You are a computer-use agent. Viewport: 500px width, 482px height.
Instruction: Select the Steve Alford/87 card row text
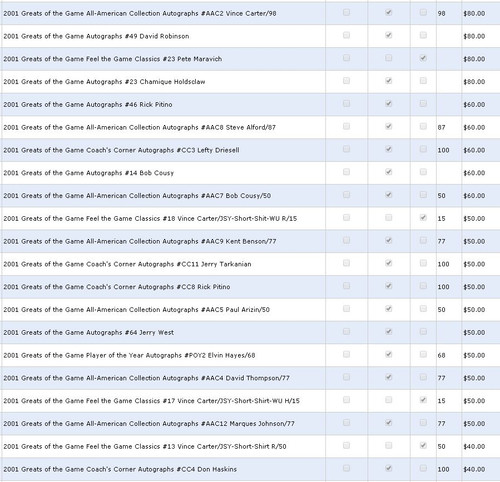139,127
